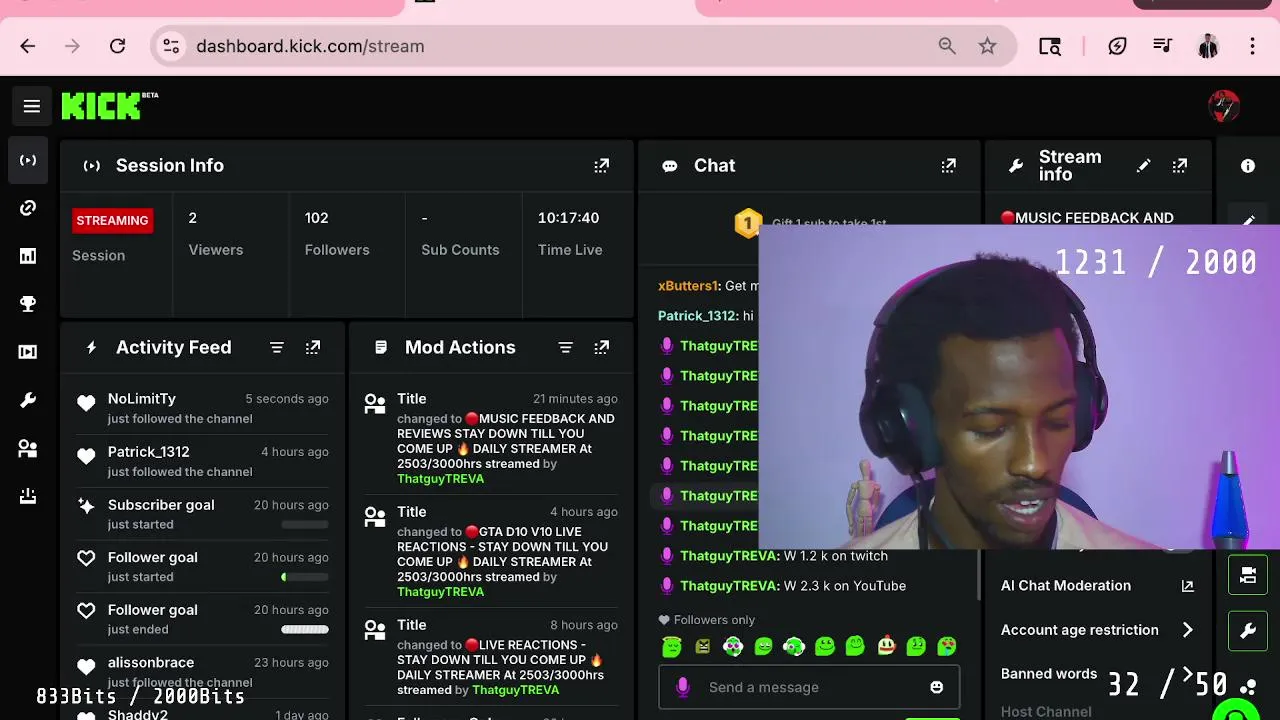Pop out the Mod Actions panel

[601, 347]
